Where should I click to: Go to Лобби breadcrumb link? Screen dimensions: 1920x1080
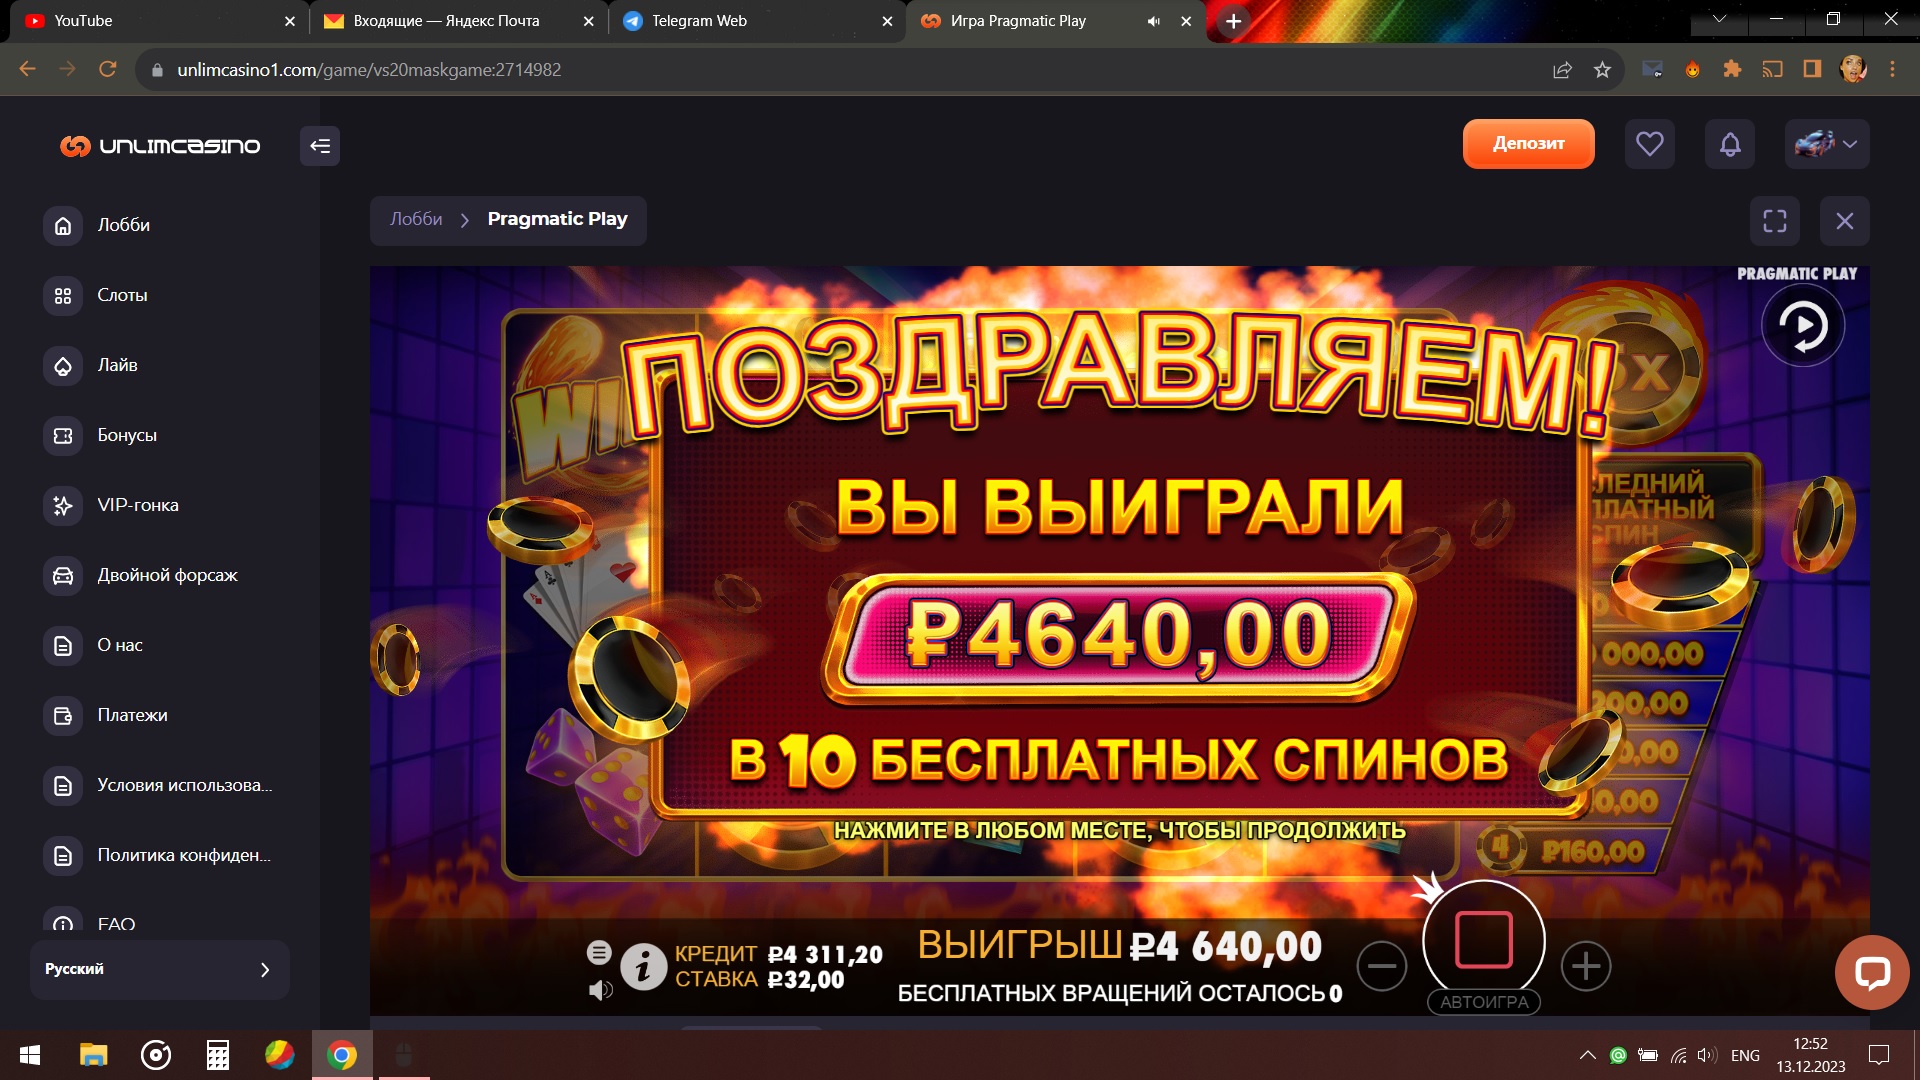pyautogui.click(x=416, y=219)
